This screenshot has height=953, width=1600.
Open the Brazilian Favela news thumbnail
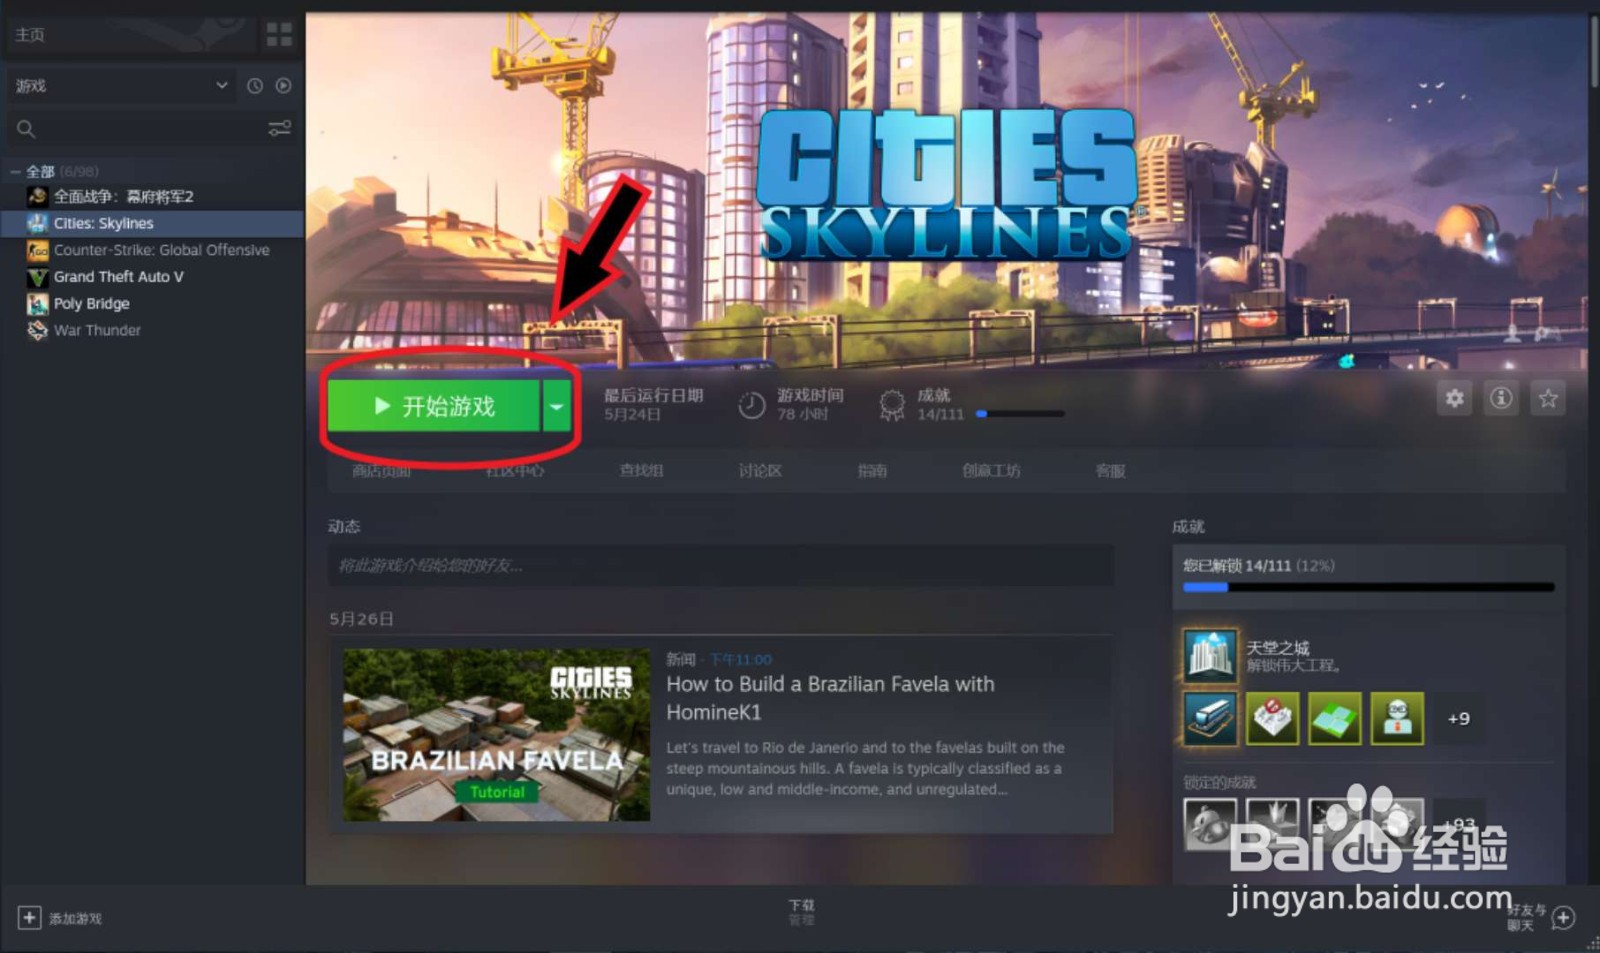click(x=496, y=735)
